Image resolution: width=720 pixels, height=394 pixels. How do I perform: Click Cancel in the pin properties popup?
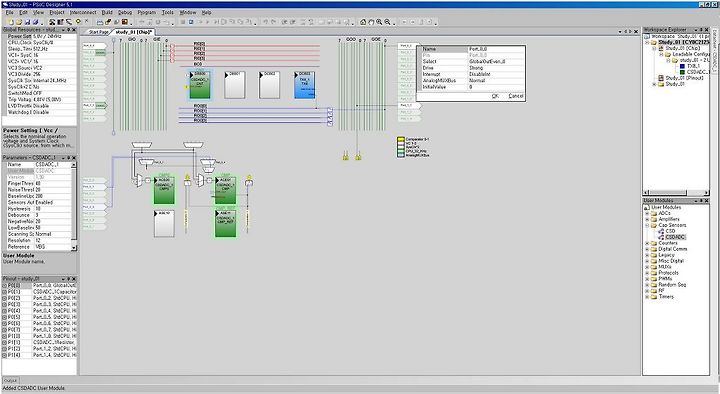516,96
